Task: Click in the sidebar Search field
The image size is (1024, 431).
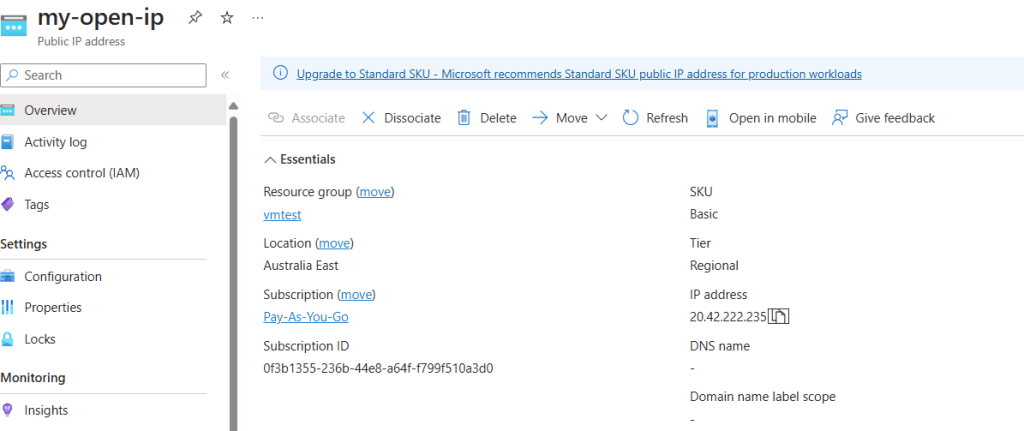Action: click(104, 75)
